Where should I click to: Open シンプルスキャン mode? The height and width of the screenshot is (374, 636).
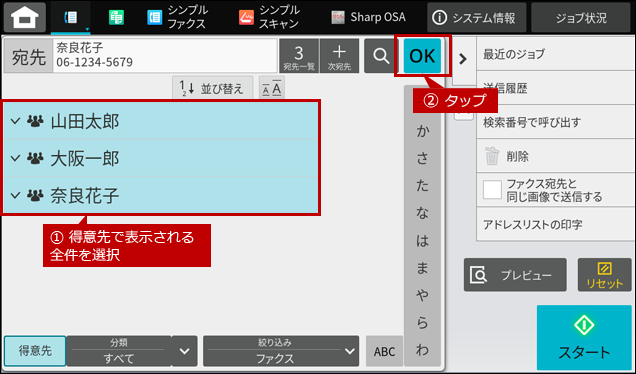coord(269,17)
